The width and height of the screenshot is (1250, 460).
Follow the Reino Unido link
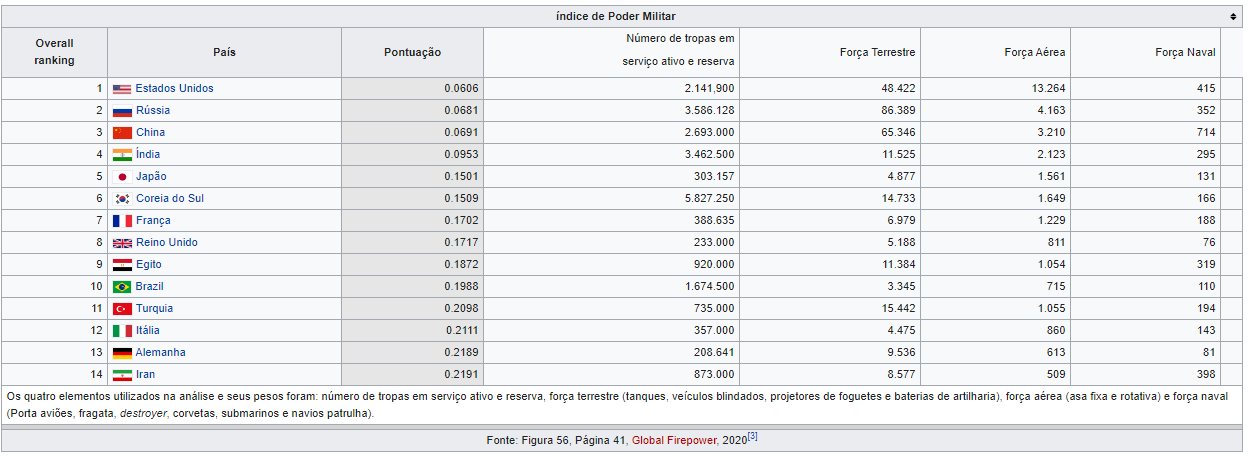[167, 242]
